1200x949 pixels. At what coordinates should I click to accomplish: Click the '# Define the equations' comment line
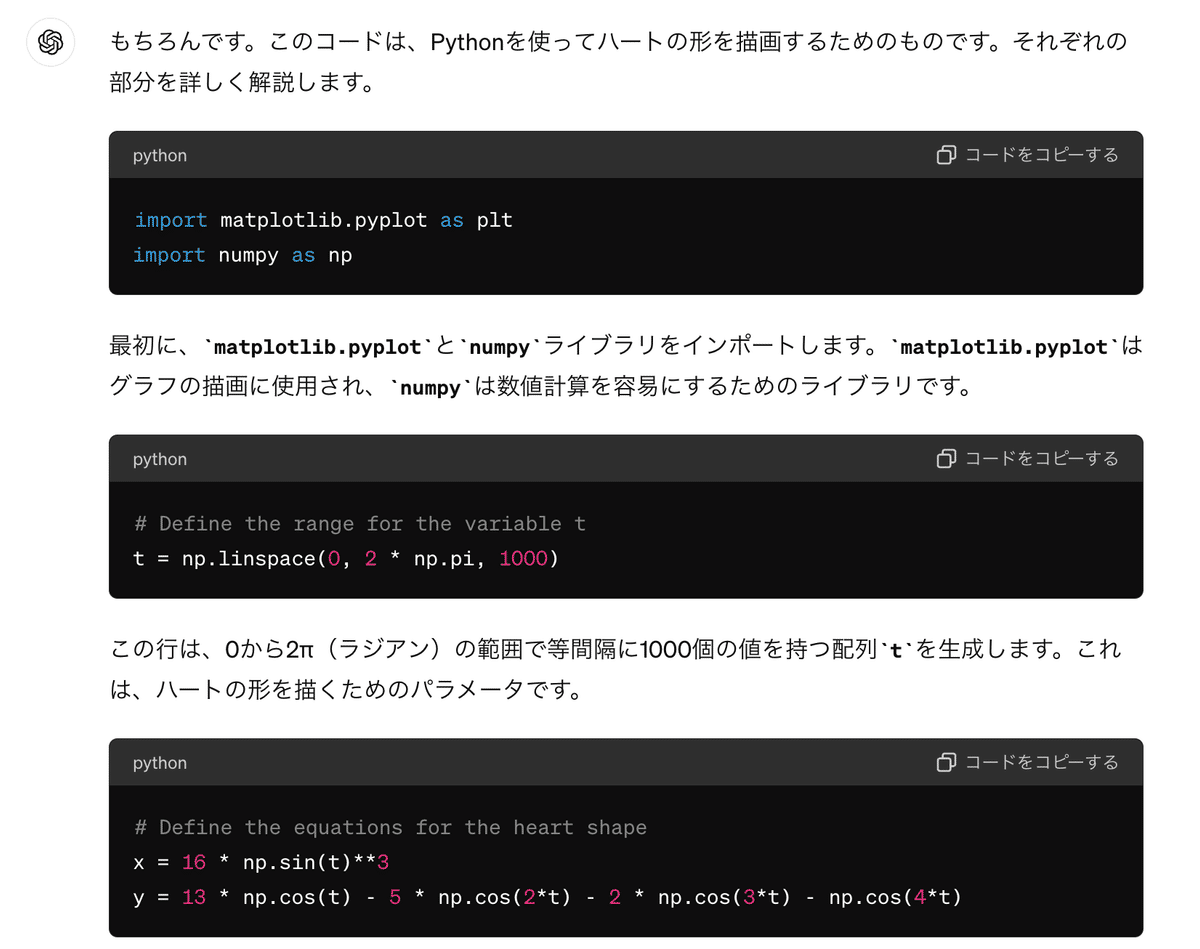click(390, 828)
